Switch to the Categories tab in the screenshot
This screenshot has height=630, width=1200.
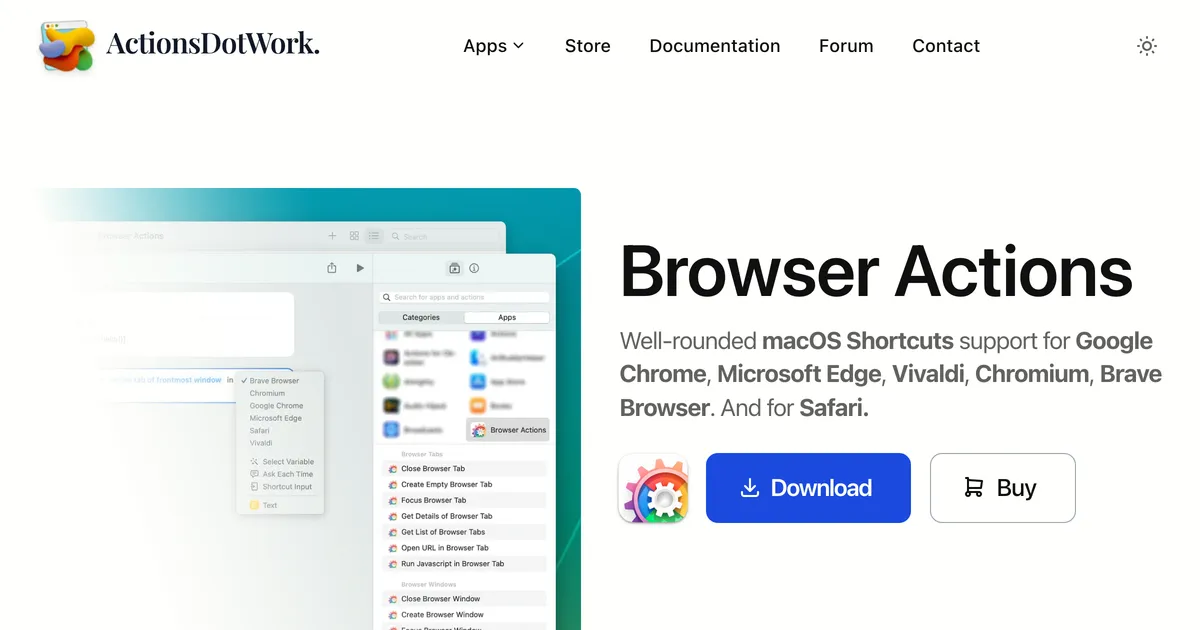tap(421, 317)
